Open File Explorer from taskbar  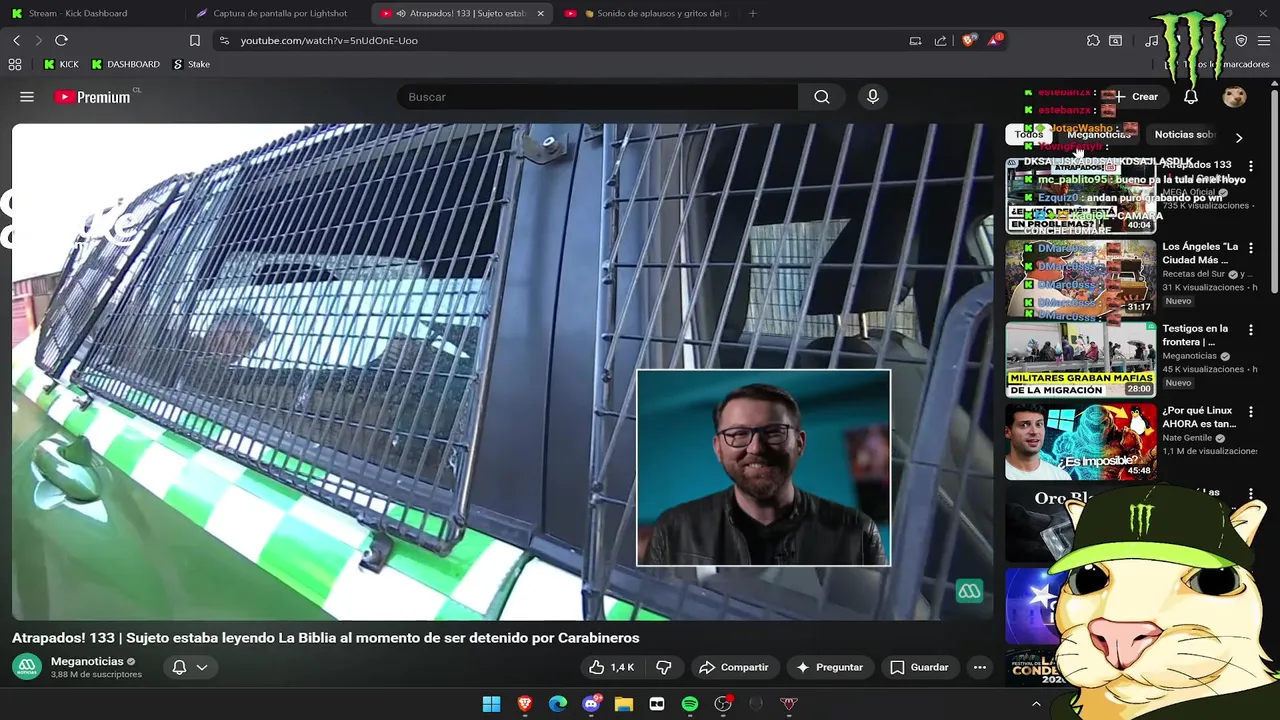[624, 704]
